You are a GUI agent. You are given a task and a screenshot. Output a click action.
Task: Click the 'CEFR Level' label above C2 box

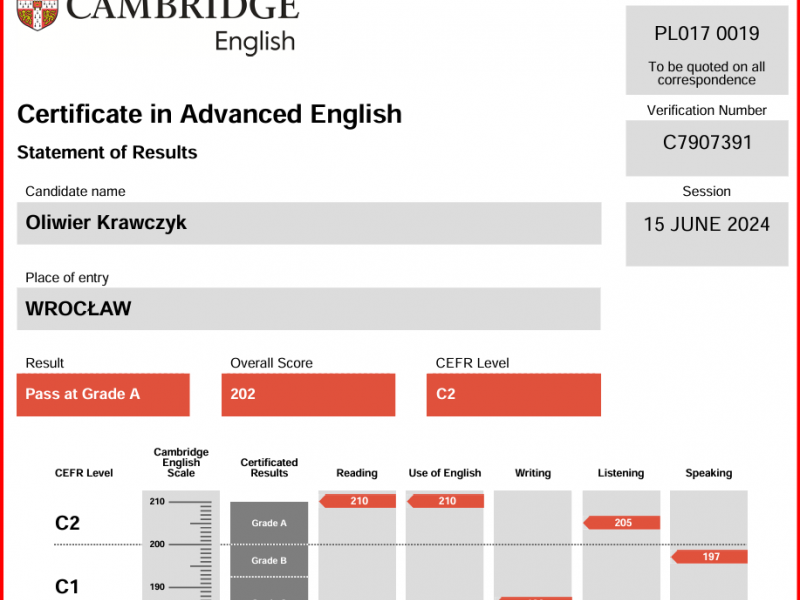coord(472,363)
